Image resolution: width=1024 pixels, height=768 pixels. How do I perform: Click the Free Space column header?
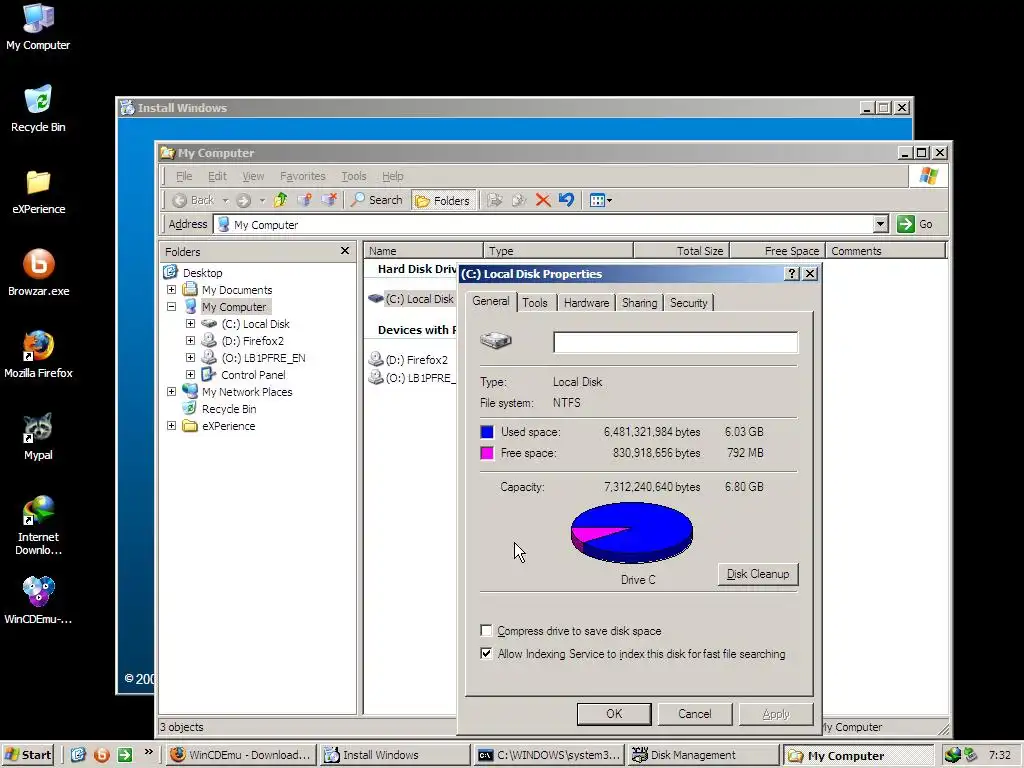coord(777,251)
